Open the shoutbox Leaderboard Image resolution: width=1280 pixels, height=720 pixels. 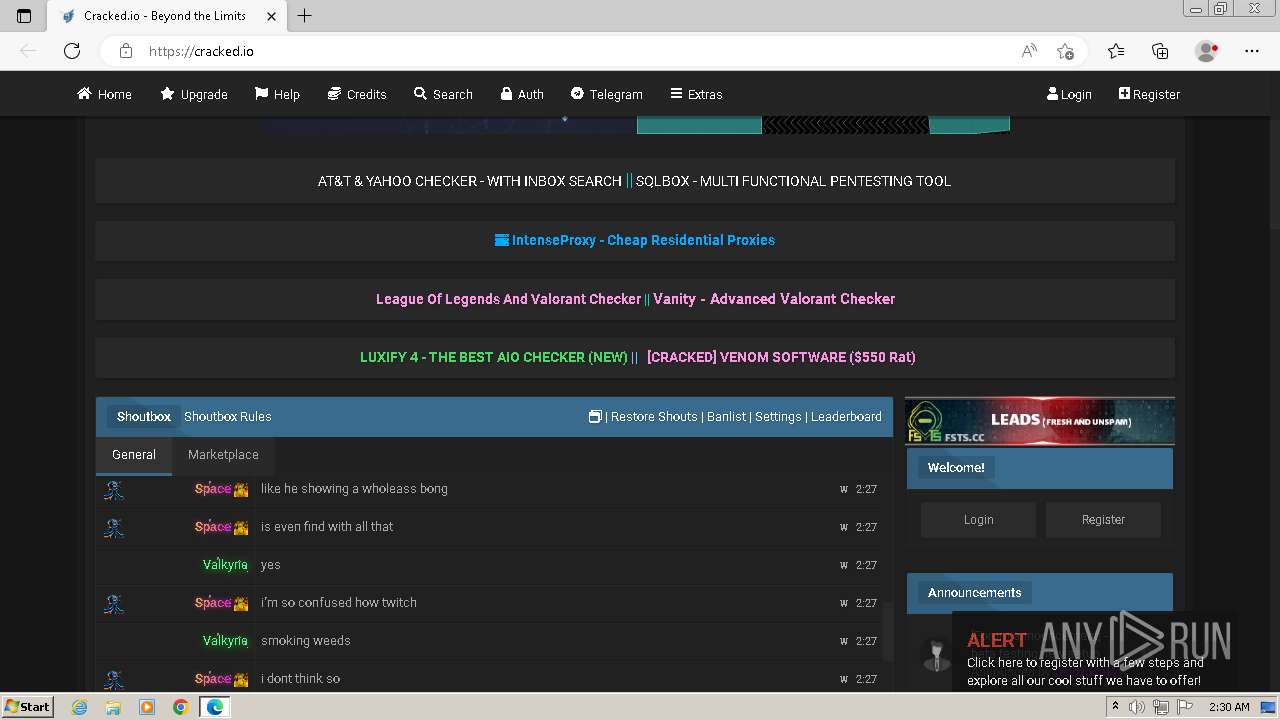click(846, 417)
